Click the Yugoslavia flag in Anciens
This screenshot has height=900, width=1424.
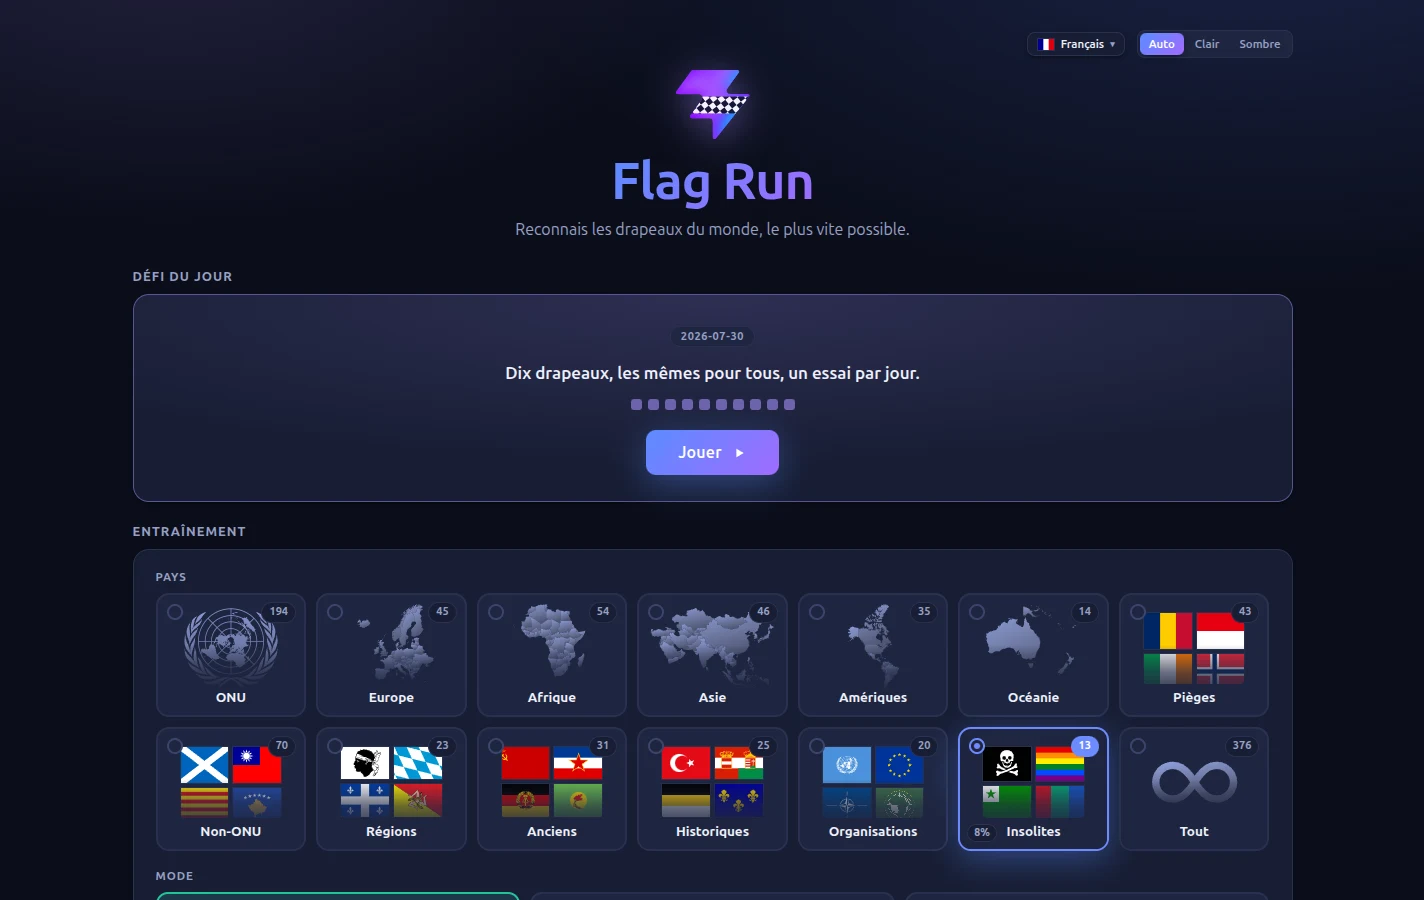tap(578, 765)
